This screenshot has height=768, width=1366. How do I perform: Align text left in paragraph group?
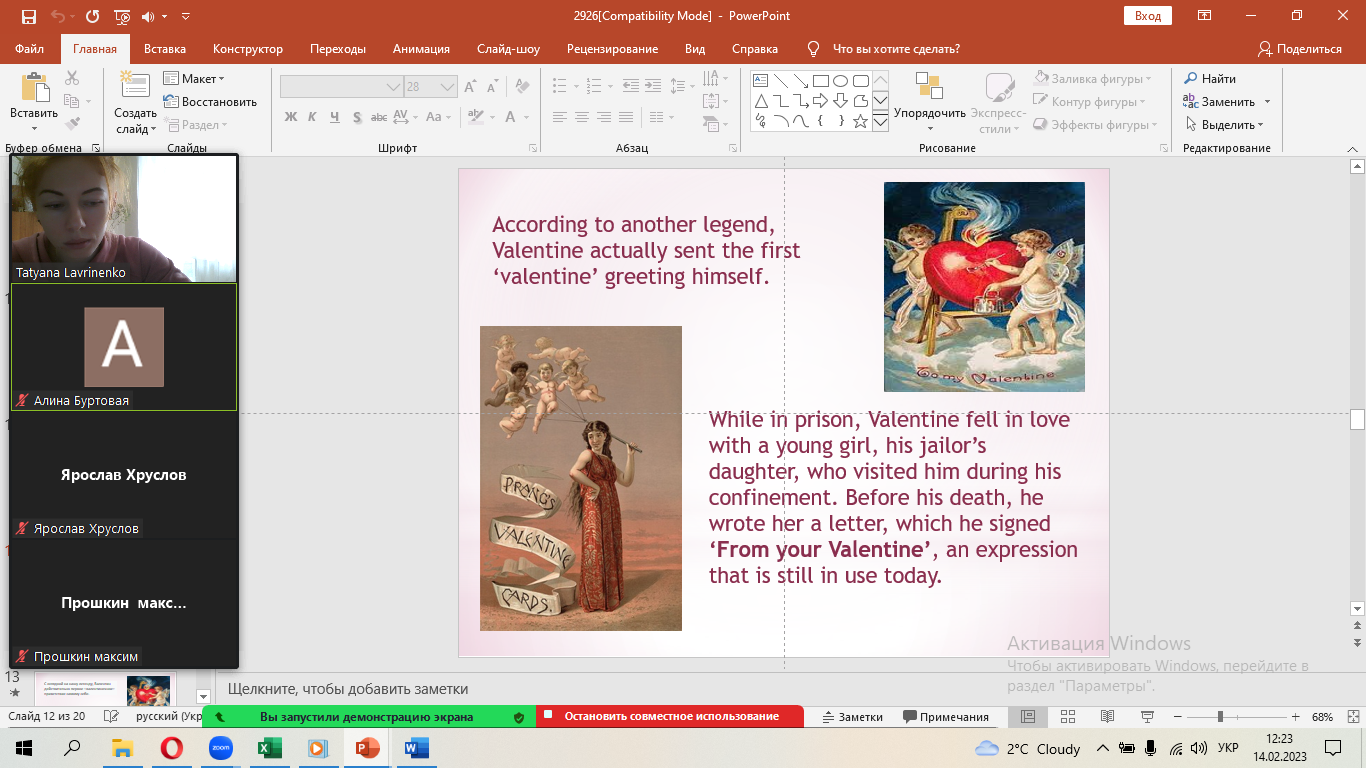pyautogui.click(x=560, y=117)
